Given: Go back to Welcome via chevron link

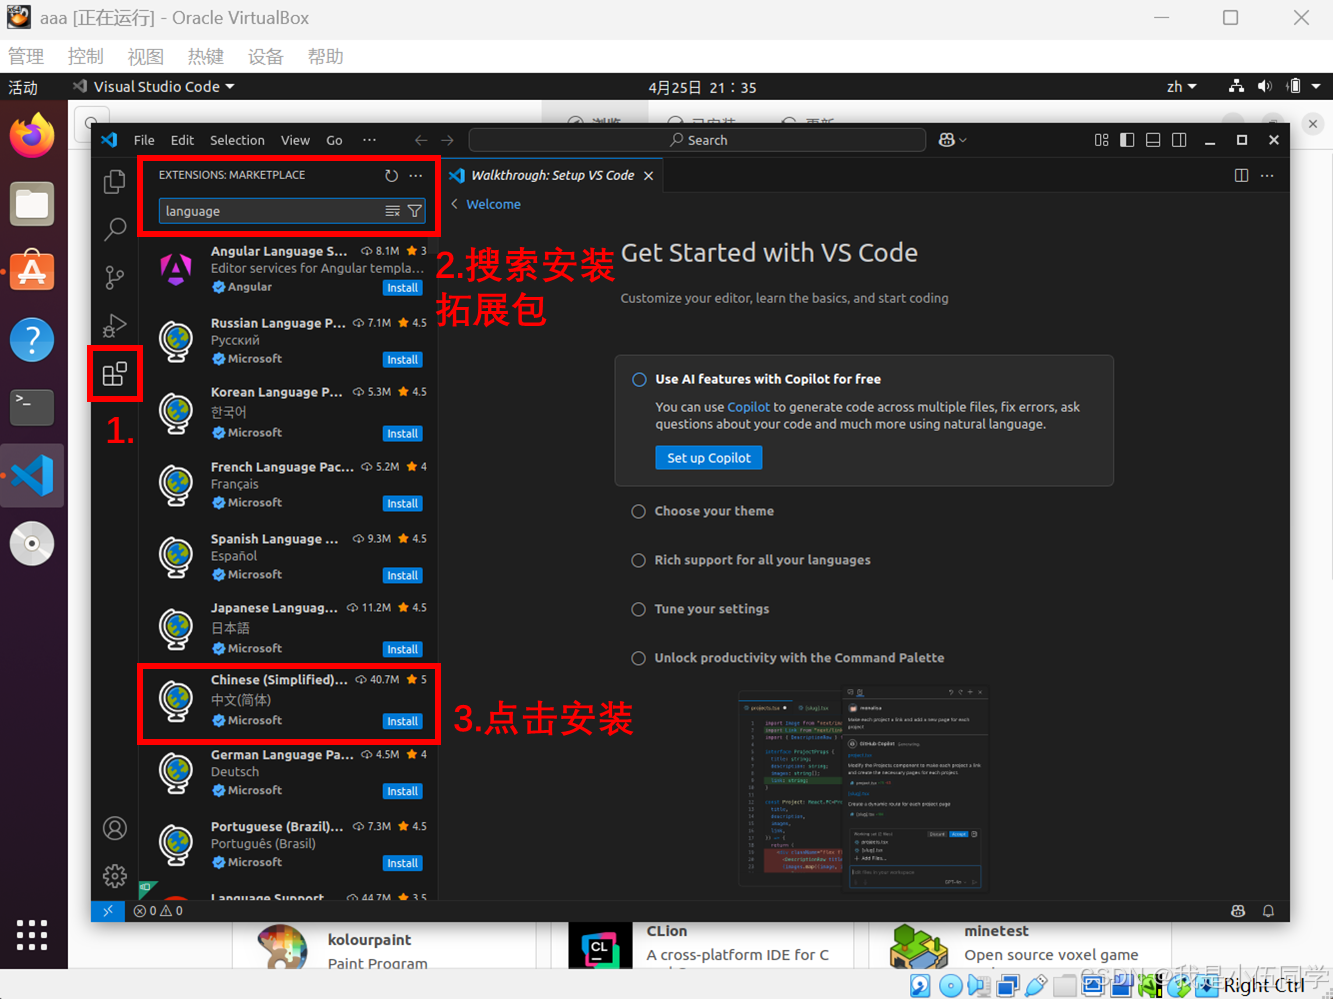Looking at the screenshot, I should coord(485,204).
